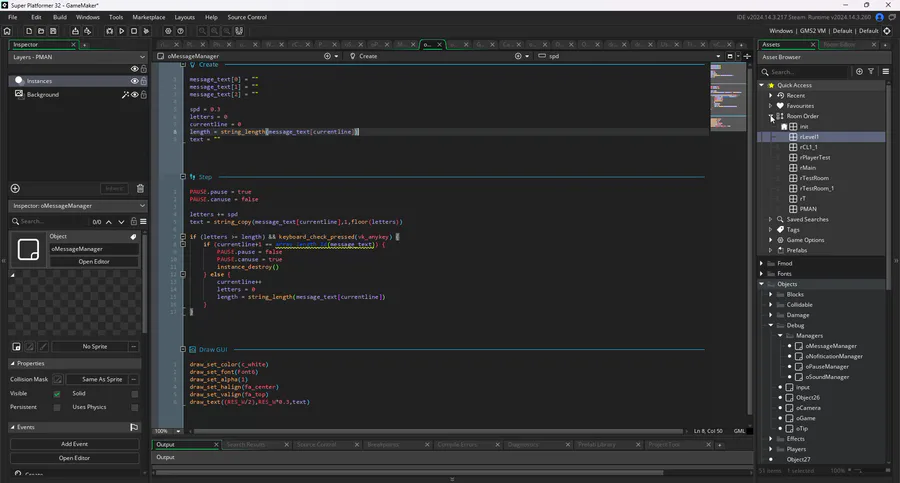
Task: Start the debugger with the bug icon
Action: pyautogui.click(x=109, y=31)
